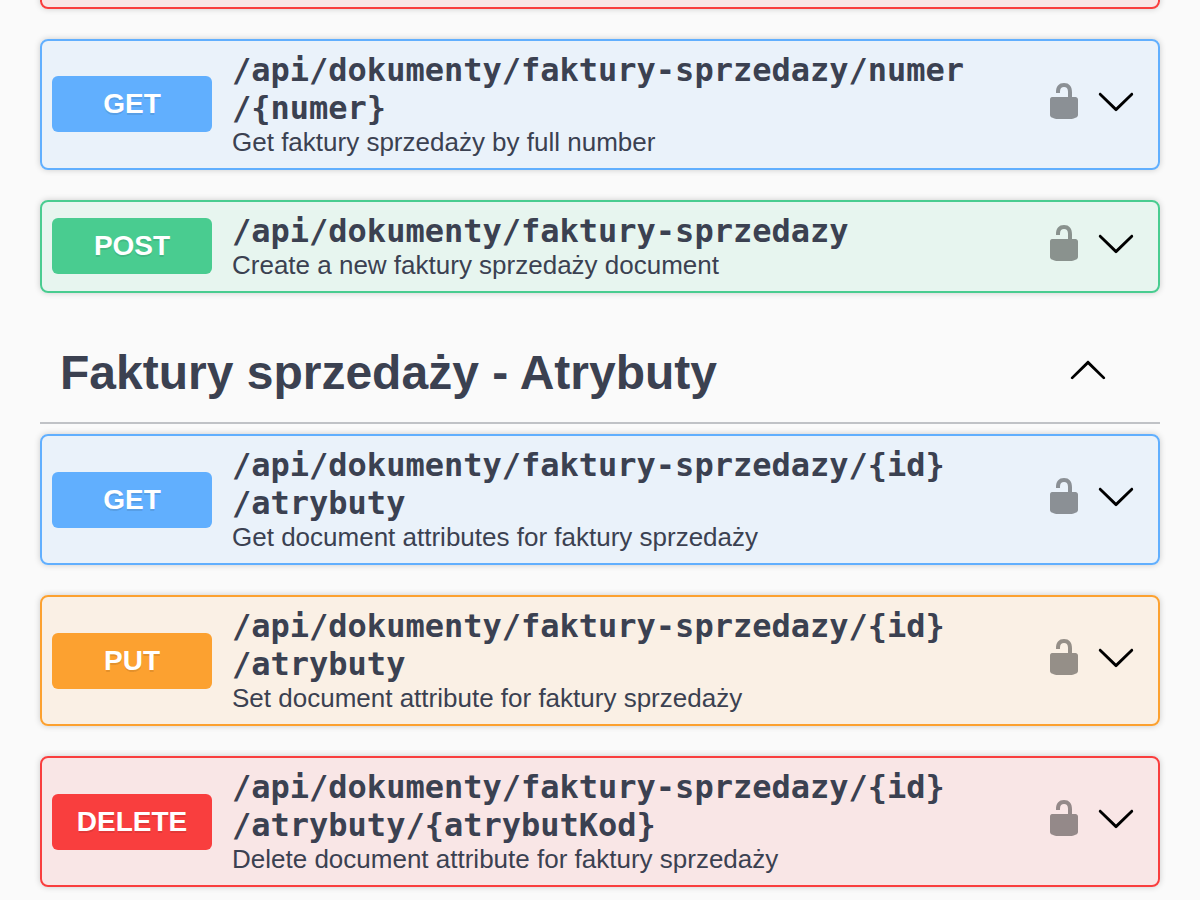Select the GET method badge for numer endpoint

coord(131,103)
